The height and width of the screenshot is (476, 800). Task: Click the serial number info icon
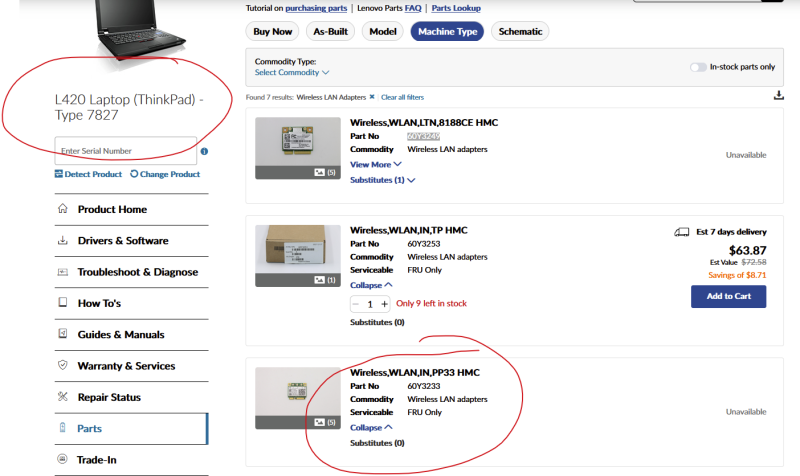click(x=204, y=151)
